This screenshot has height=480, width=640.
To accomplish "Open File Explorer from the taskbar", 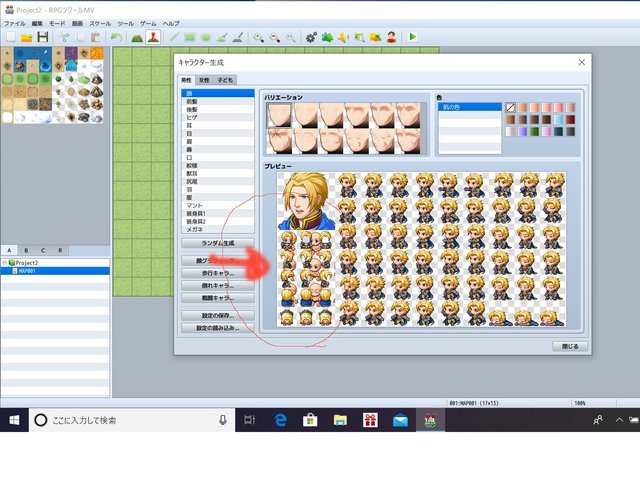I will tap(340, 420).
